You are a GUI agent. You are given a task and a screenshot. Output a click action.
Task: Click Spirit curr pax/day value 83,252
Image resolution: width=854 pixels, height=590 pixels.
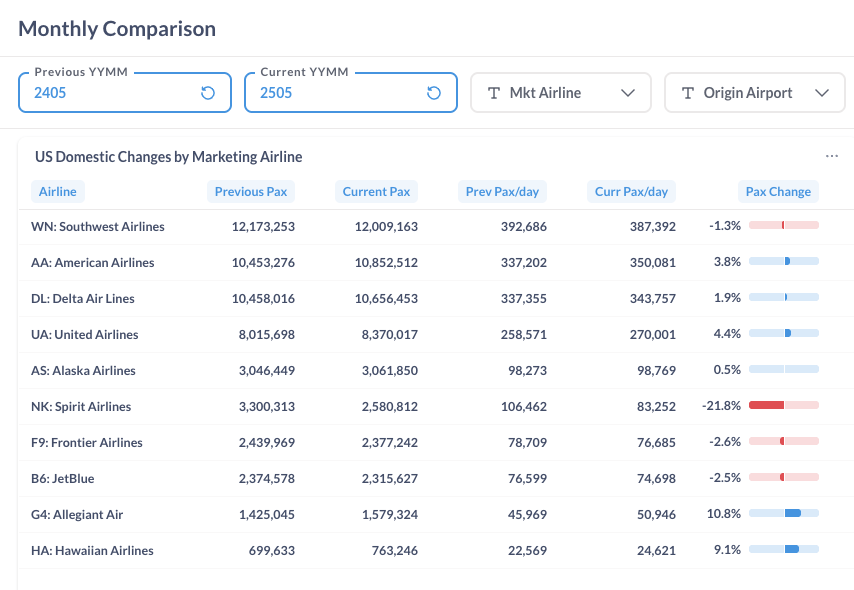pos(656,406)
